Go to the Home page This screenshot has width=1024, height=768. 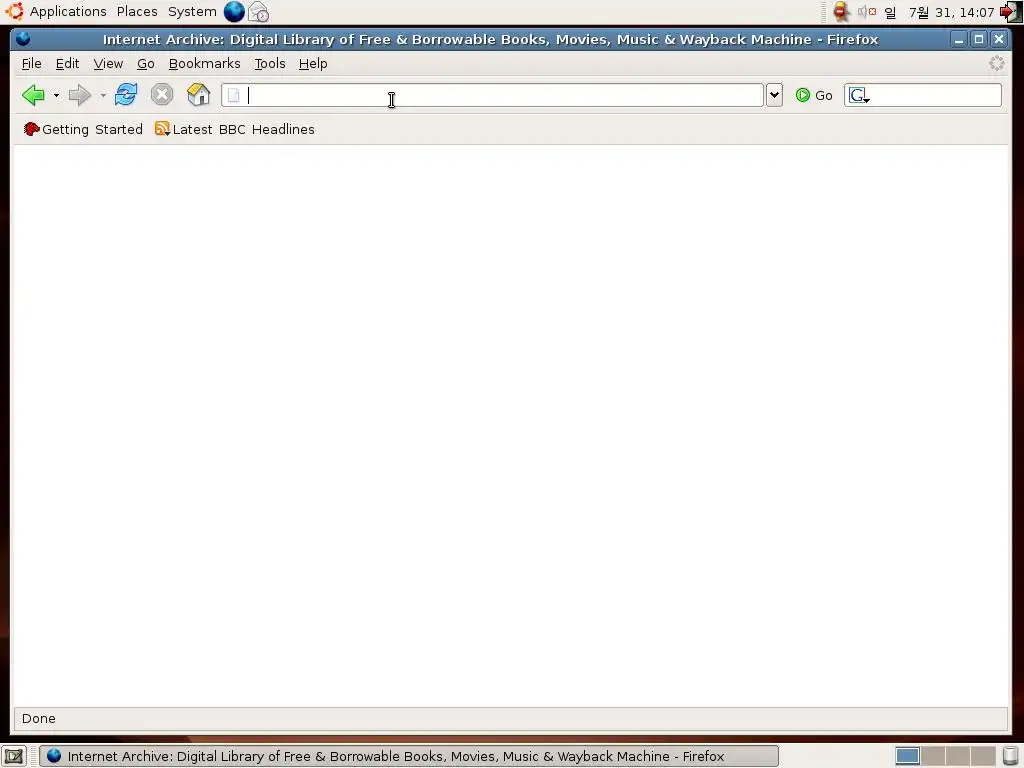199,95
